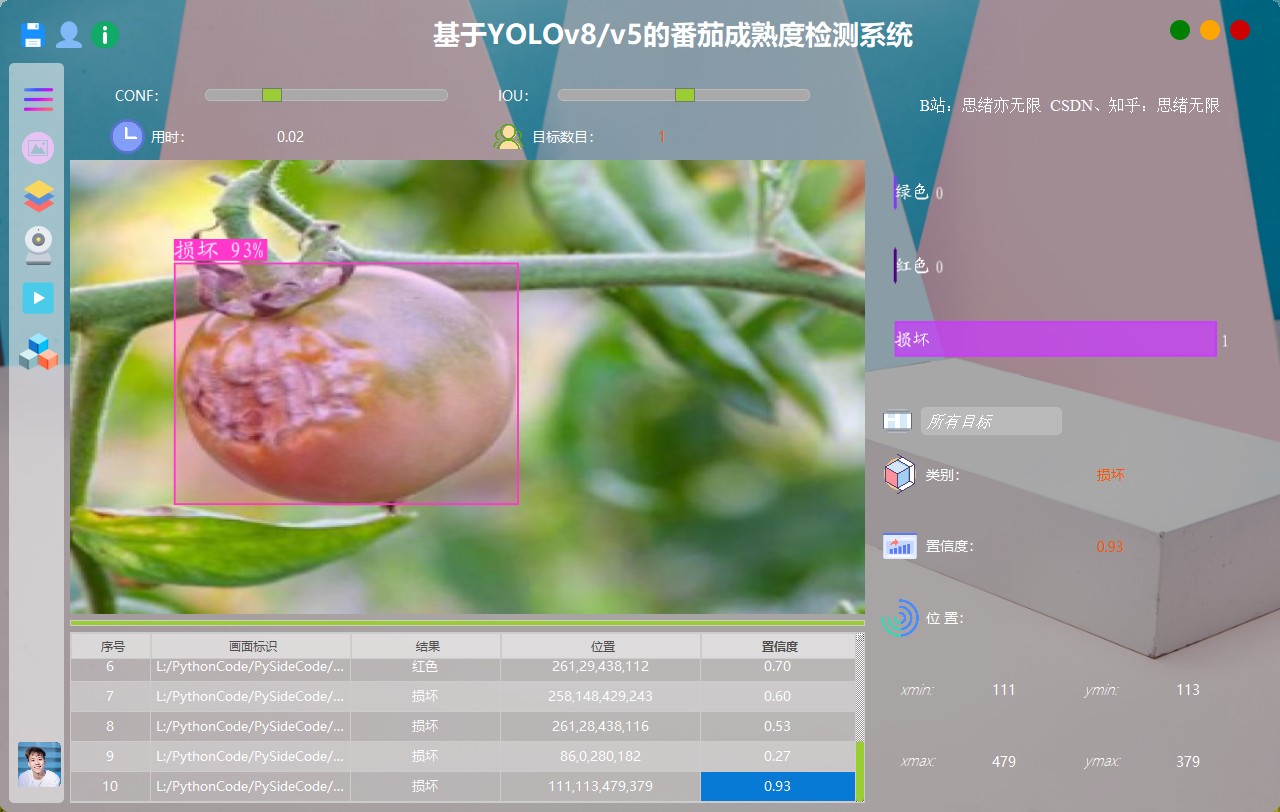Click the detection box label 损坏 93%

tap(220, 250)
